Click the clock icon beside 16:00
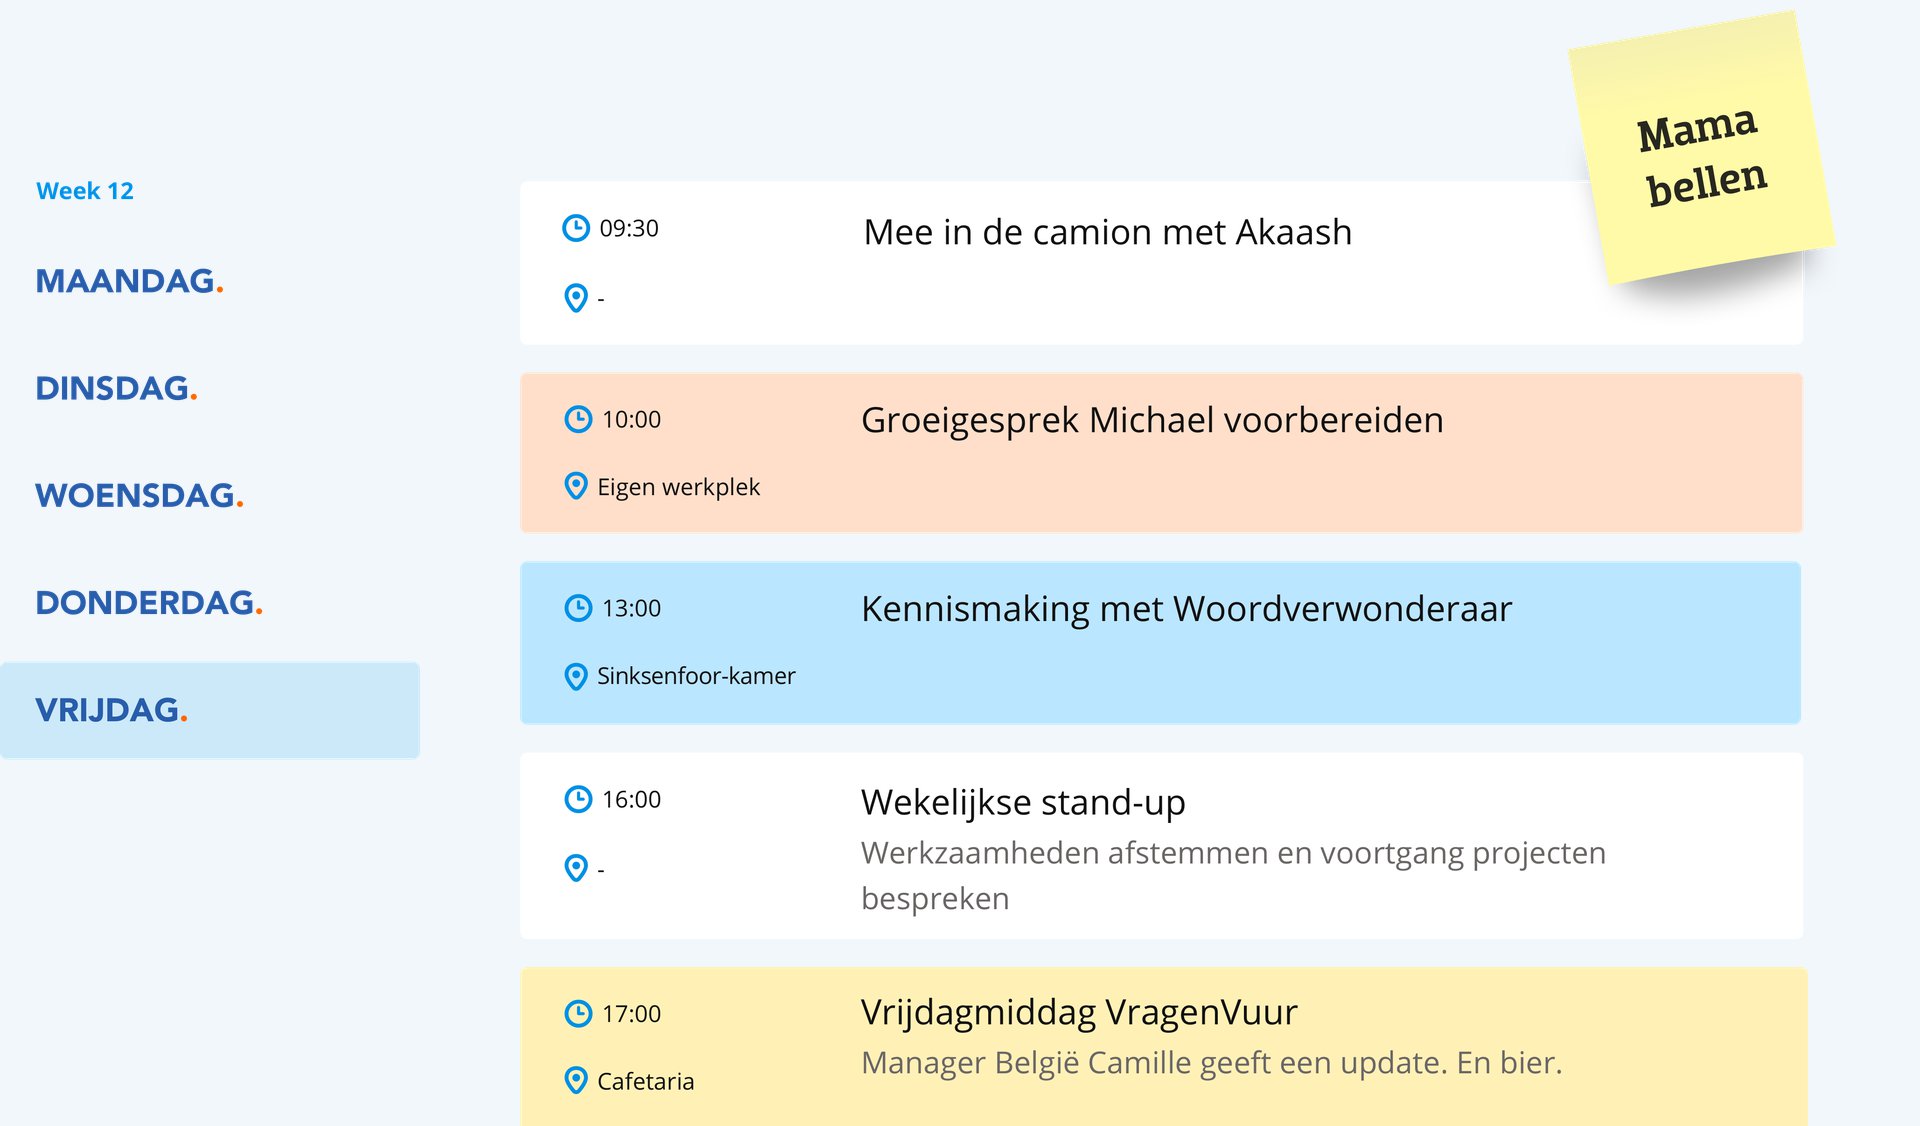The width and height of the screenshot is (1920, 1126). pyautogui.click(x=578, y=799)
